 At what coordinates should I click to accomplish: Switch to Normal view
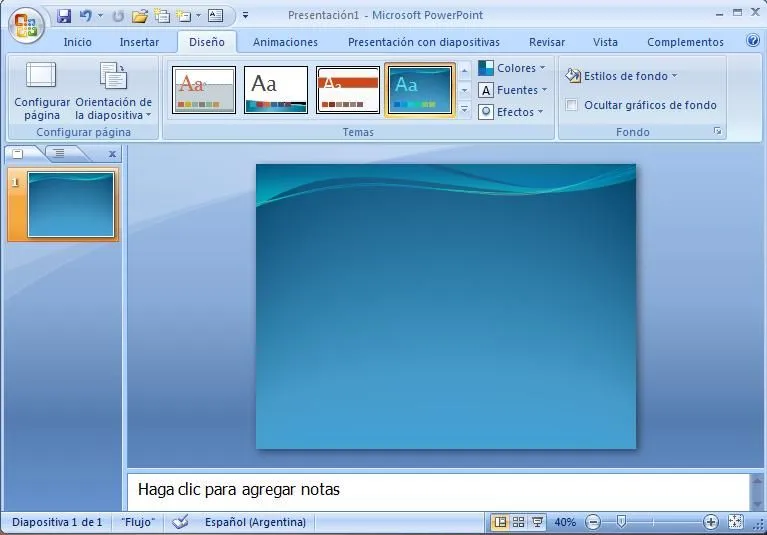pos(500,522)
